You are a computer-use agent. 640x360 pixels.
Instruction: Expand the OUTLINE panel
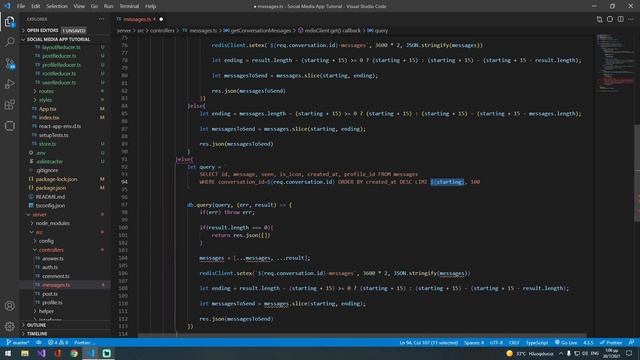point(36,325)
